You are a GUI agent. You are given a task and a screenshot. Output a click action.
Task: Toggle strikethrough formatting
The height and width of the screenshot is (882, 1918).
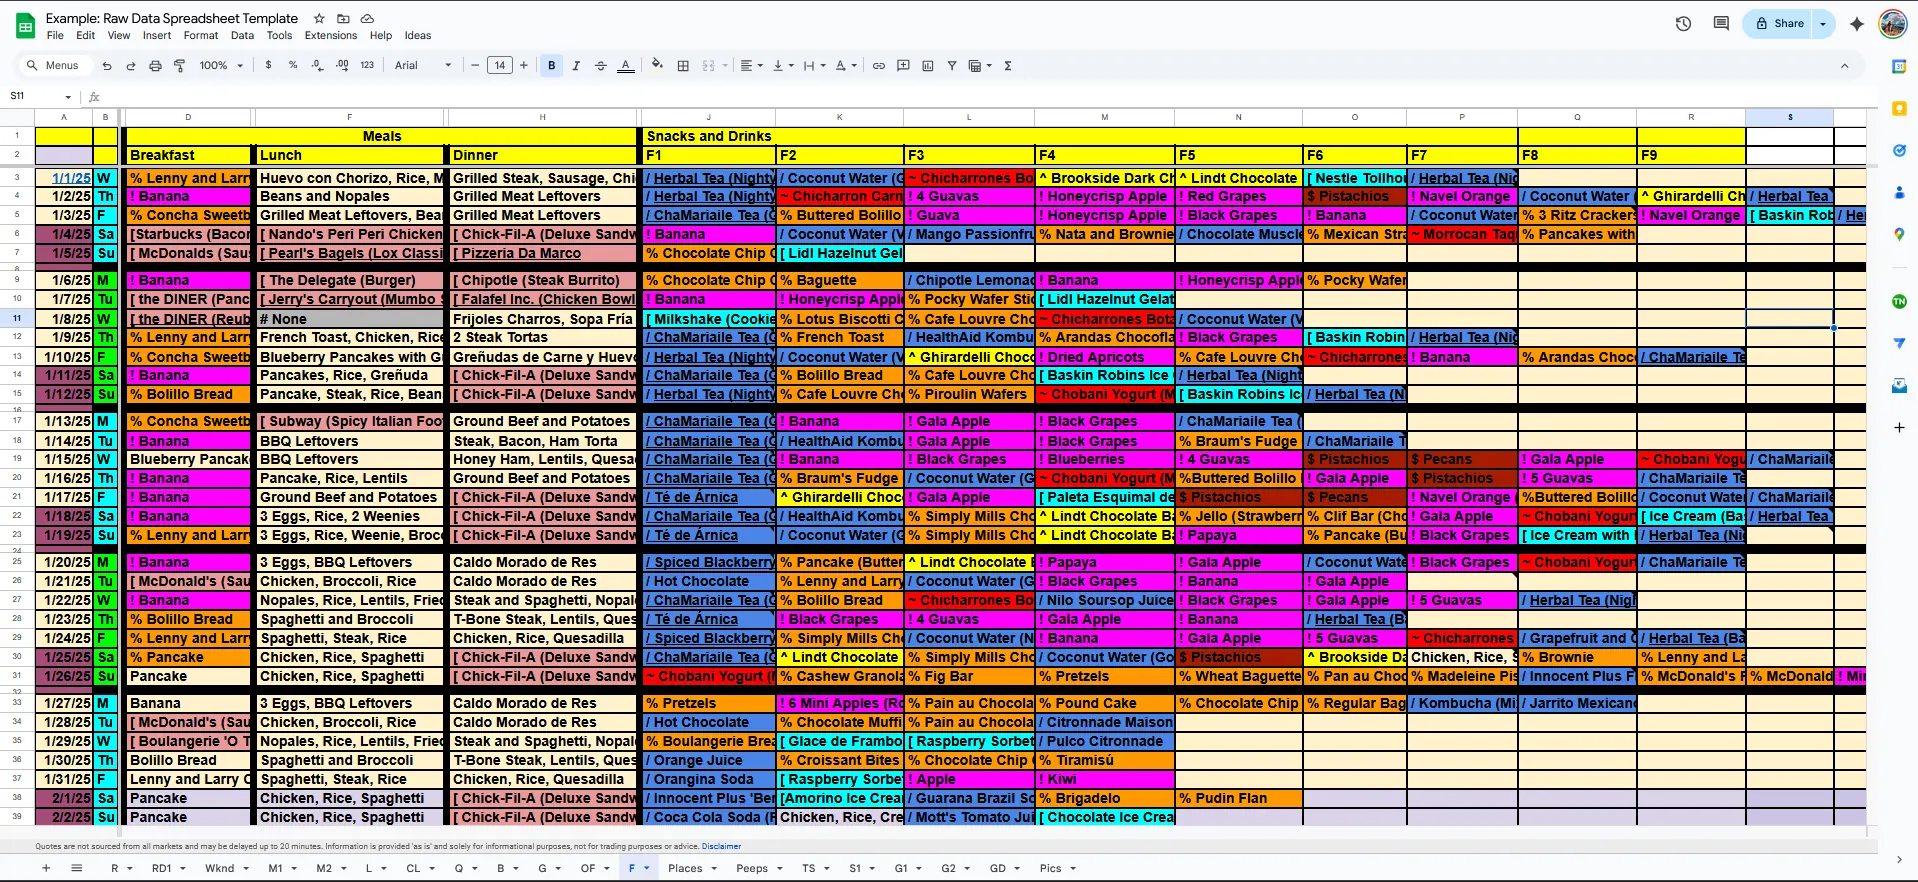pos(600,66)
